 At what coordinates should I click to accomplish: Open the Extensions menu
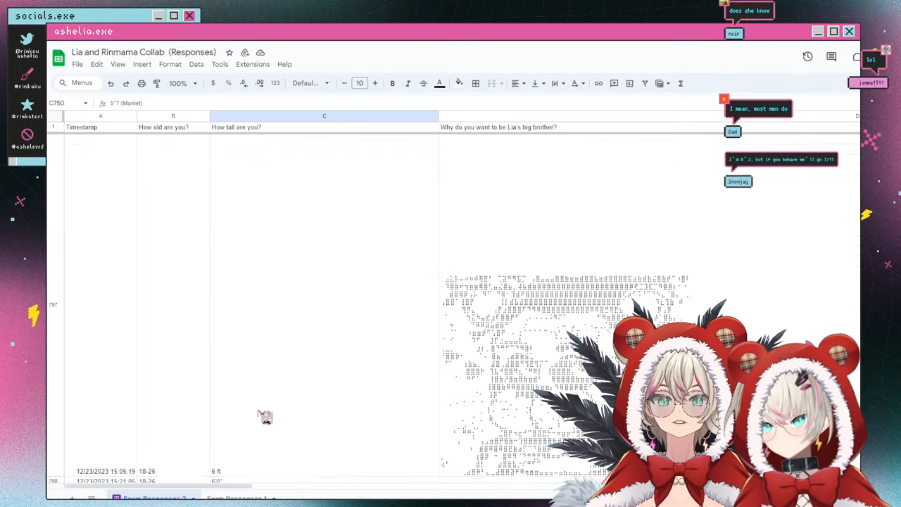click(252, 64)
